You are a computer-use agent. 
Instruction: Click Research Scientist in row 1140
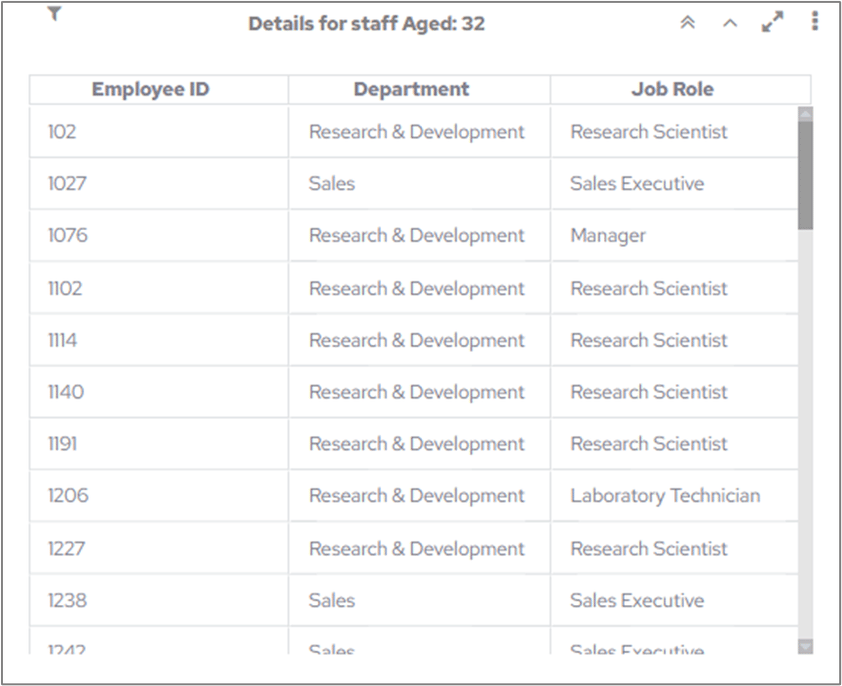[649, 392]
